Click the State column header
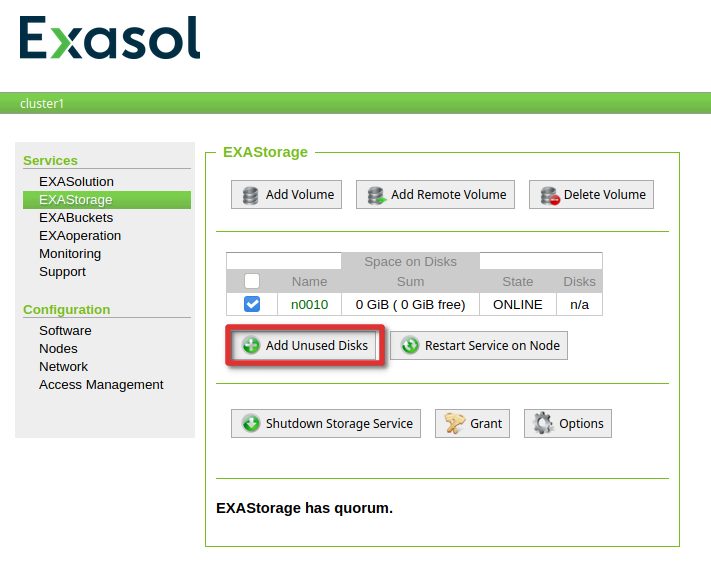 pyautogui.click(x=517, y=281)
